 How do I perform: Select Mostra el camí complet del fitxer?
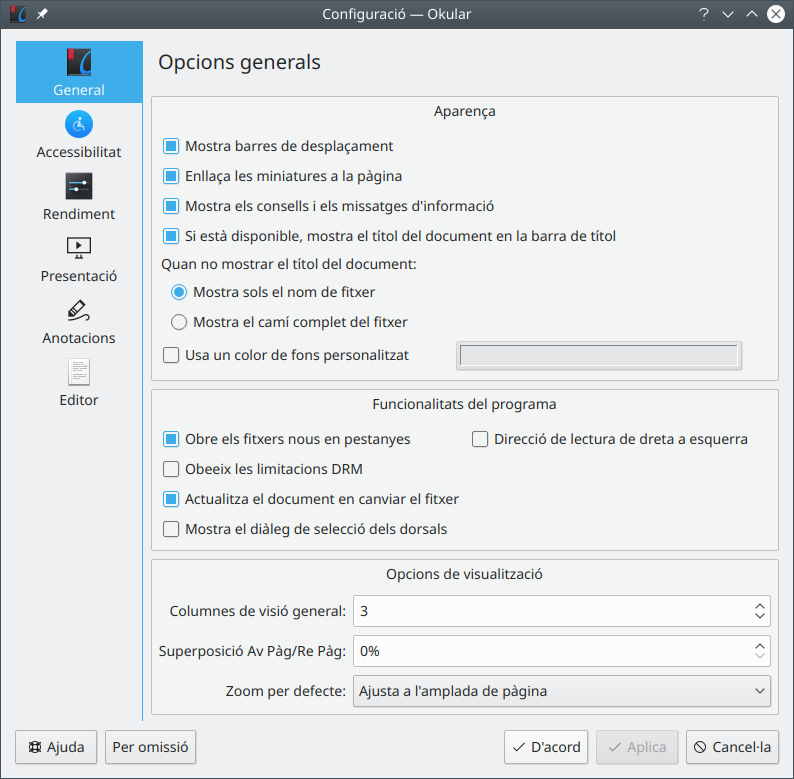click(x=179, y=322)
